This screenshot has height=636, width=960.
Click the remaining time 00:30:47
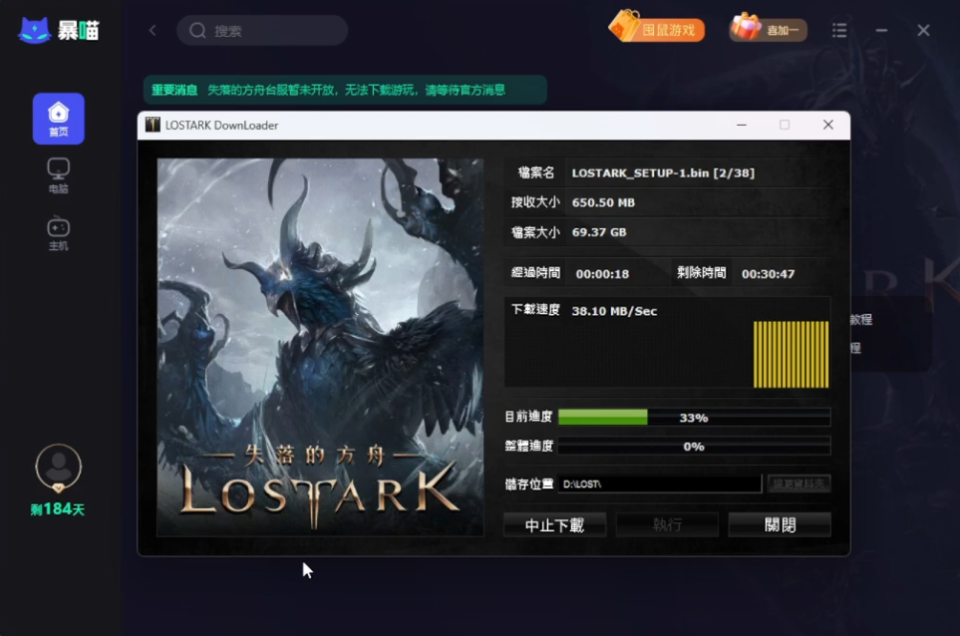[768, 274]
